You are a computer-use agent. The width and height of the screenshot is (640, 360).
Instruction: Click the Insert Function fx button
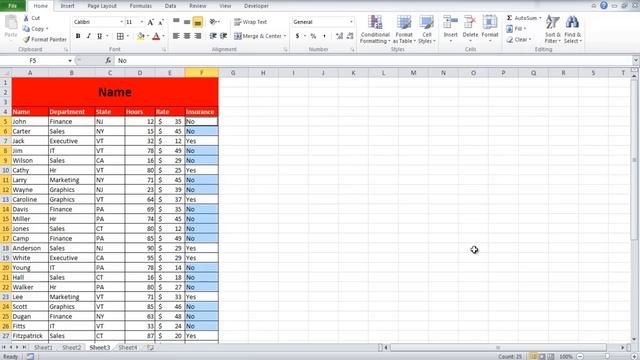tap(108, 60)
